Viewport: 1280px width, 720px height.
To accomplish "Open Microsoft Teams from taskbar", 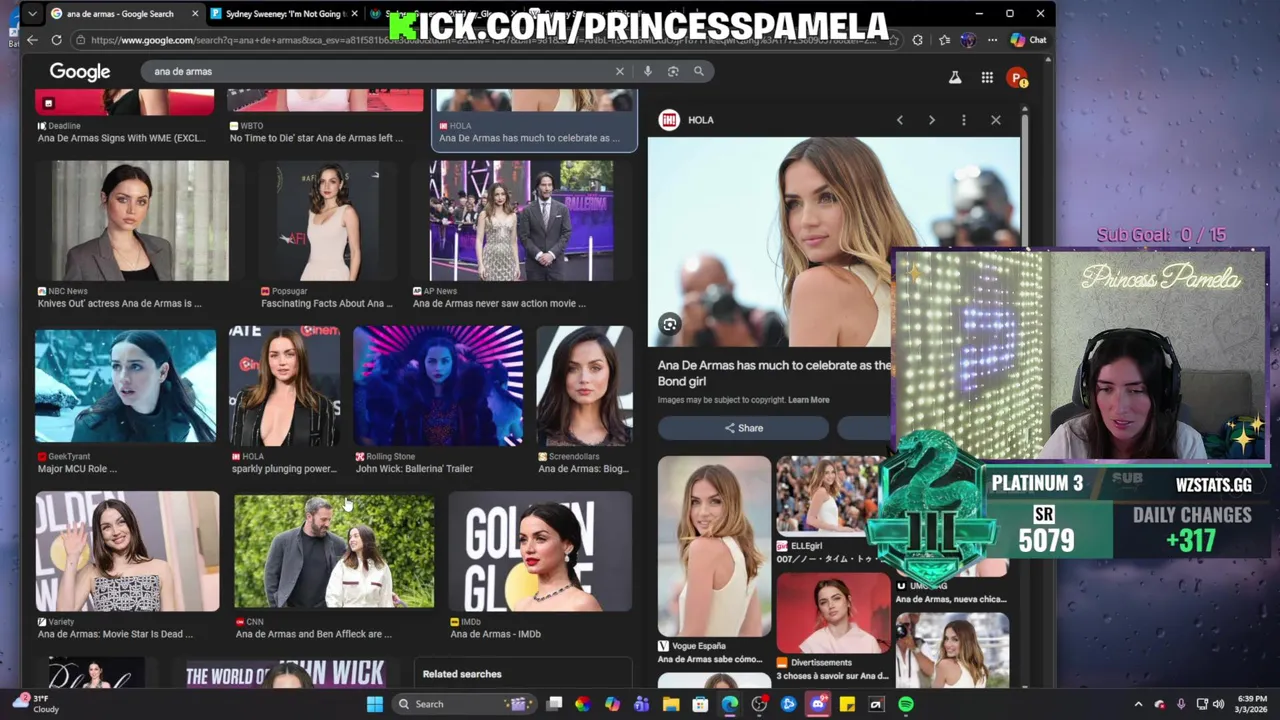I will [642, 704].
